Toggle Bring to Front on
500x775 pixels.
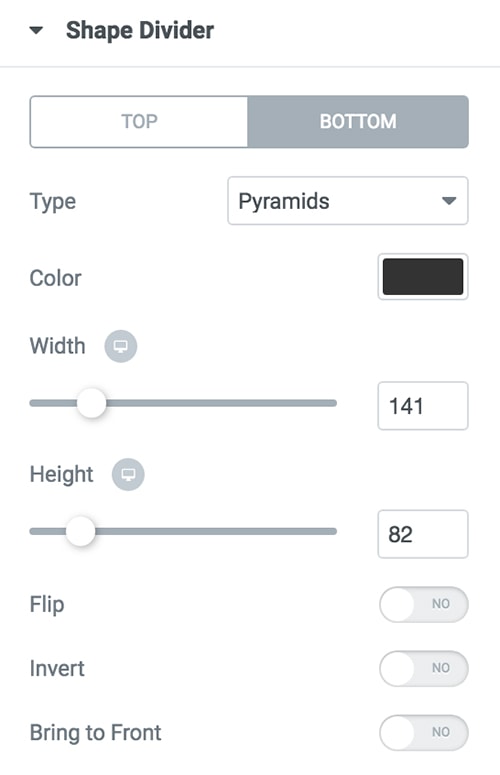point(424,732)
